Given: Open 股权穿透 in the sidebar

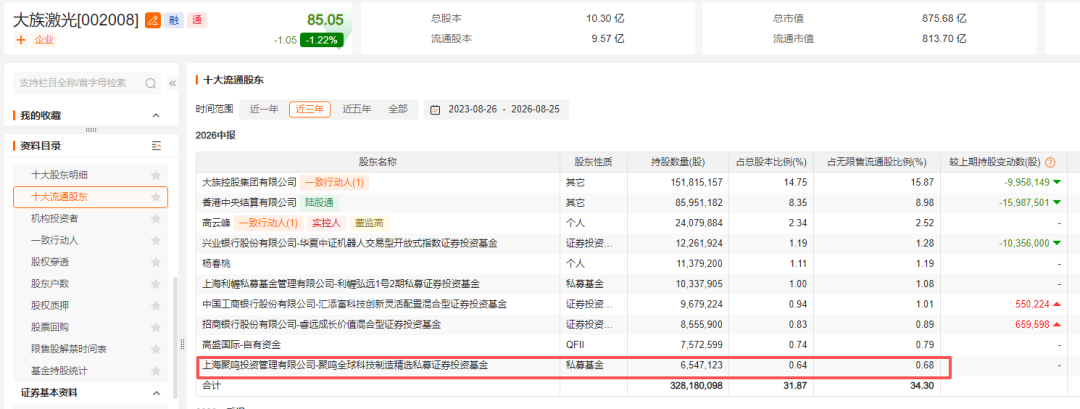Looking at the screenshot, I should 50,262.
